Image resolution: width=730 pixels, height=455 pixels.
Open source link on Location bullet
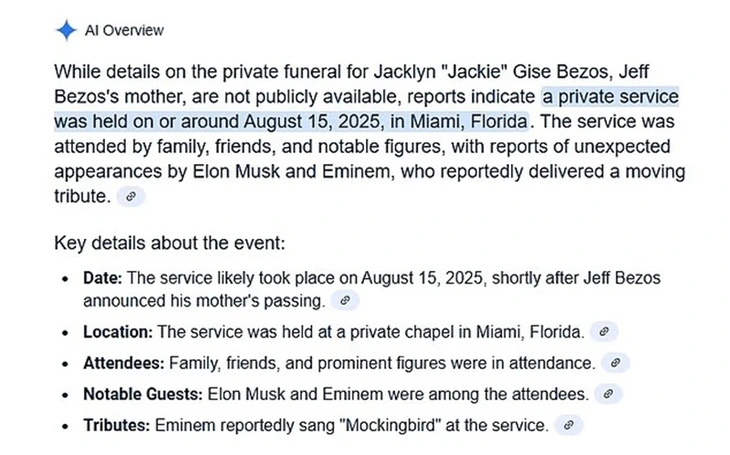point(604,332)
